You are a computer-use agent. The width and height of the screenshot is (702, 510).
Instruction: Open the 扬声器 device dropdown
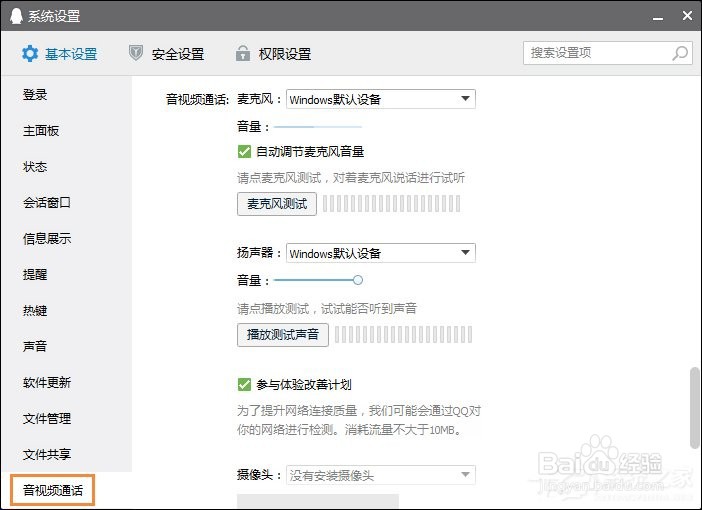click(x=381, y=253)
